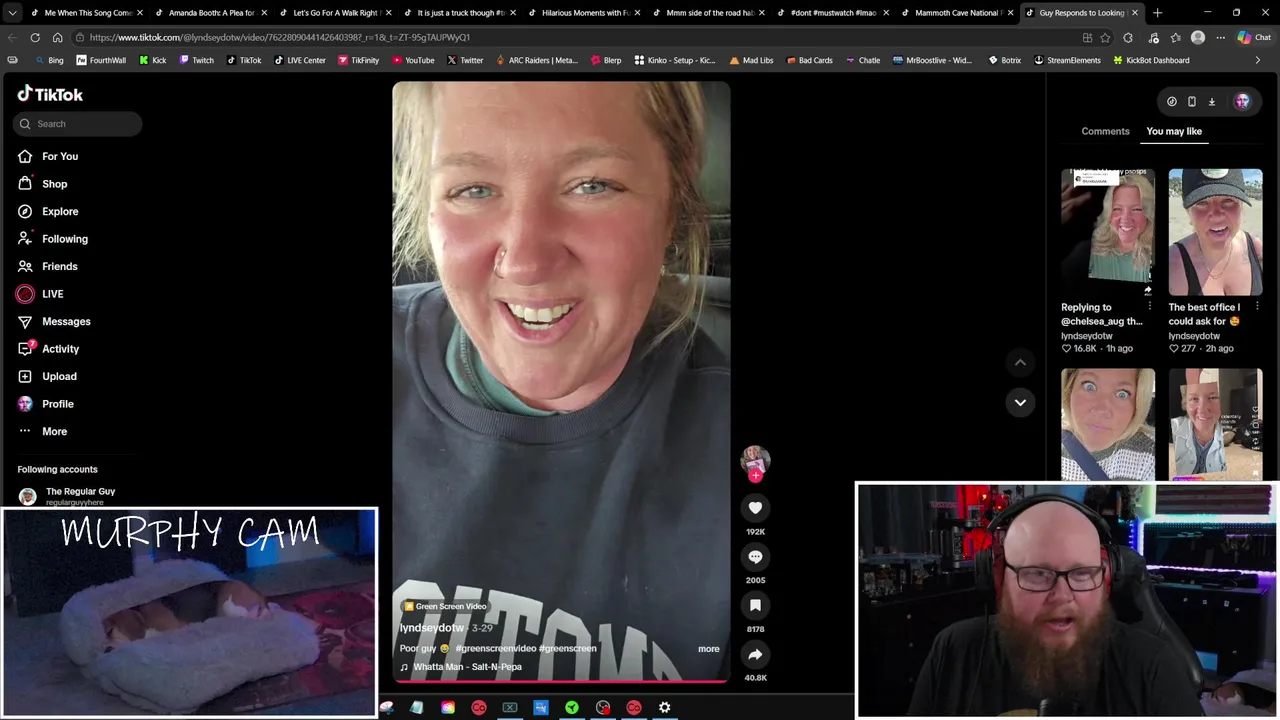Share the video using the arrow icon
This screenshot has width=1280, height=720.
(x=755, y=654)
